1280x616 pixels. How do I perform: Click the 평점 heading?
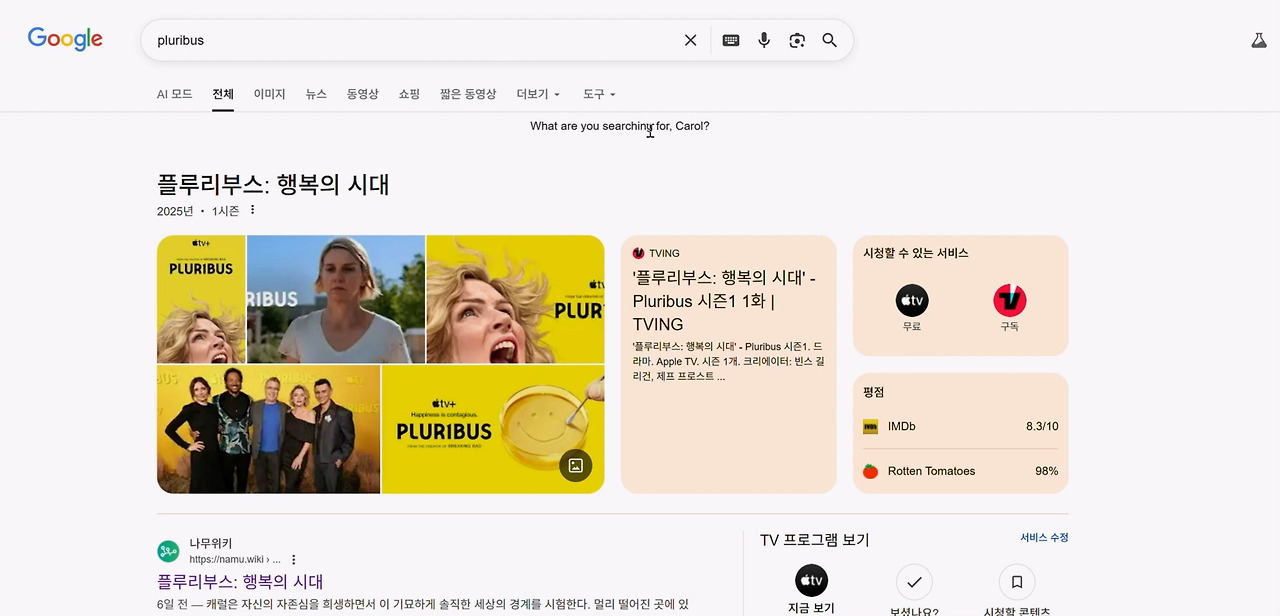pyautogui.click(x=874, y=392)
